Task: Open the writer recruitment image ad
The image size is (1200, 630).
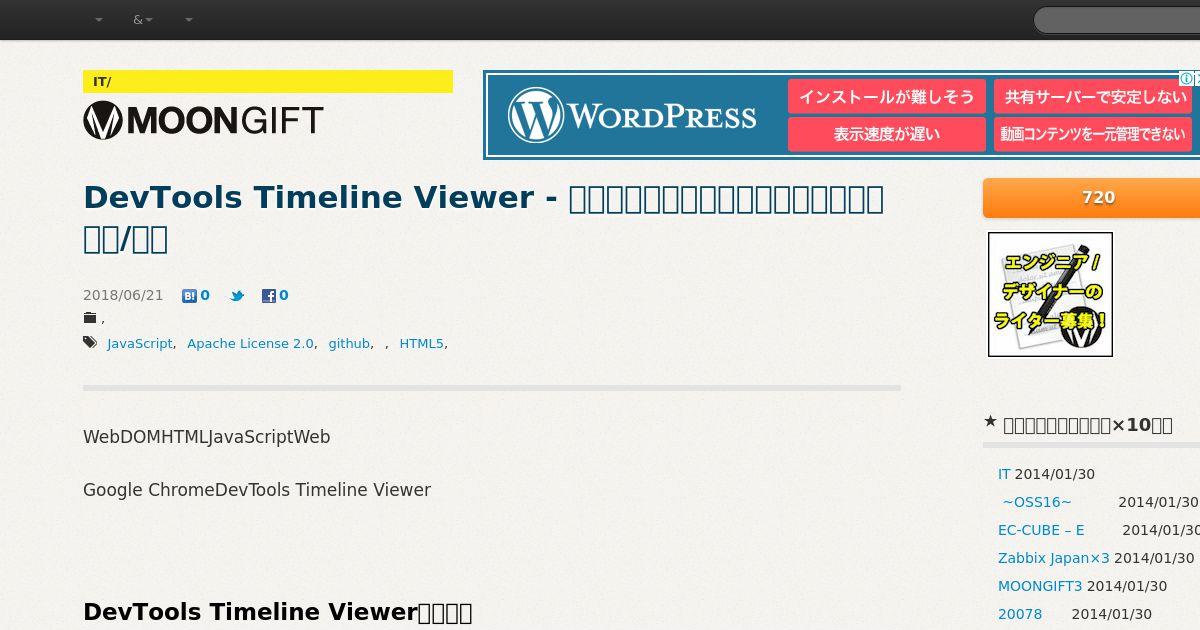Action: pos(1050,294)
